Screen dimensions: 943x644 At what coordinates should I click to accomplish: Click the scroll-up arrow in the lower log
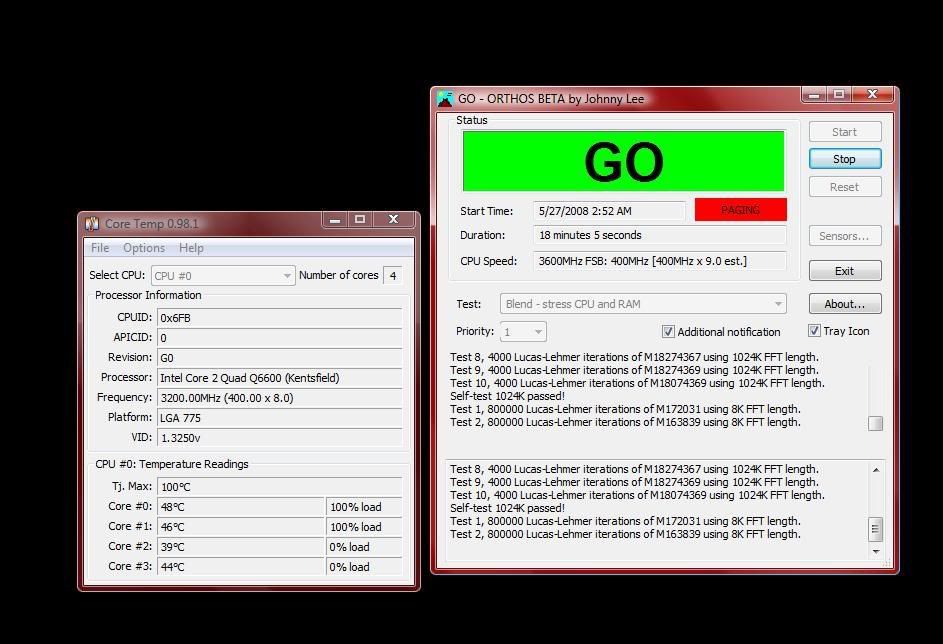[x=876, y=470]
